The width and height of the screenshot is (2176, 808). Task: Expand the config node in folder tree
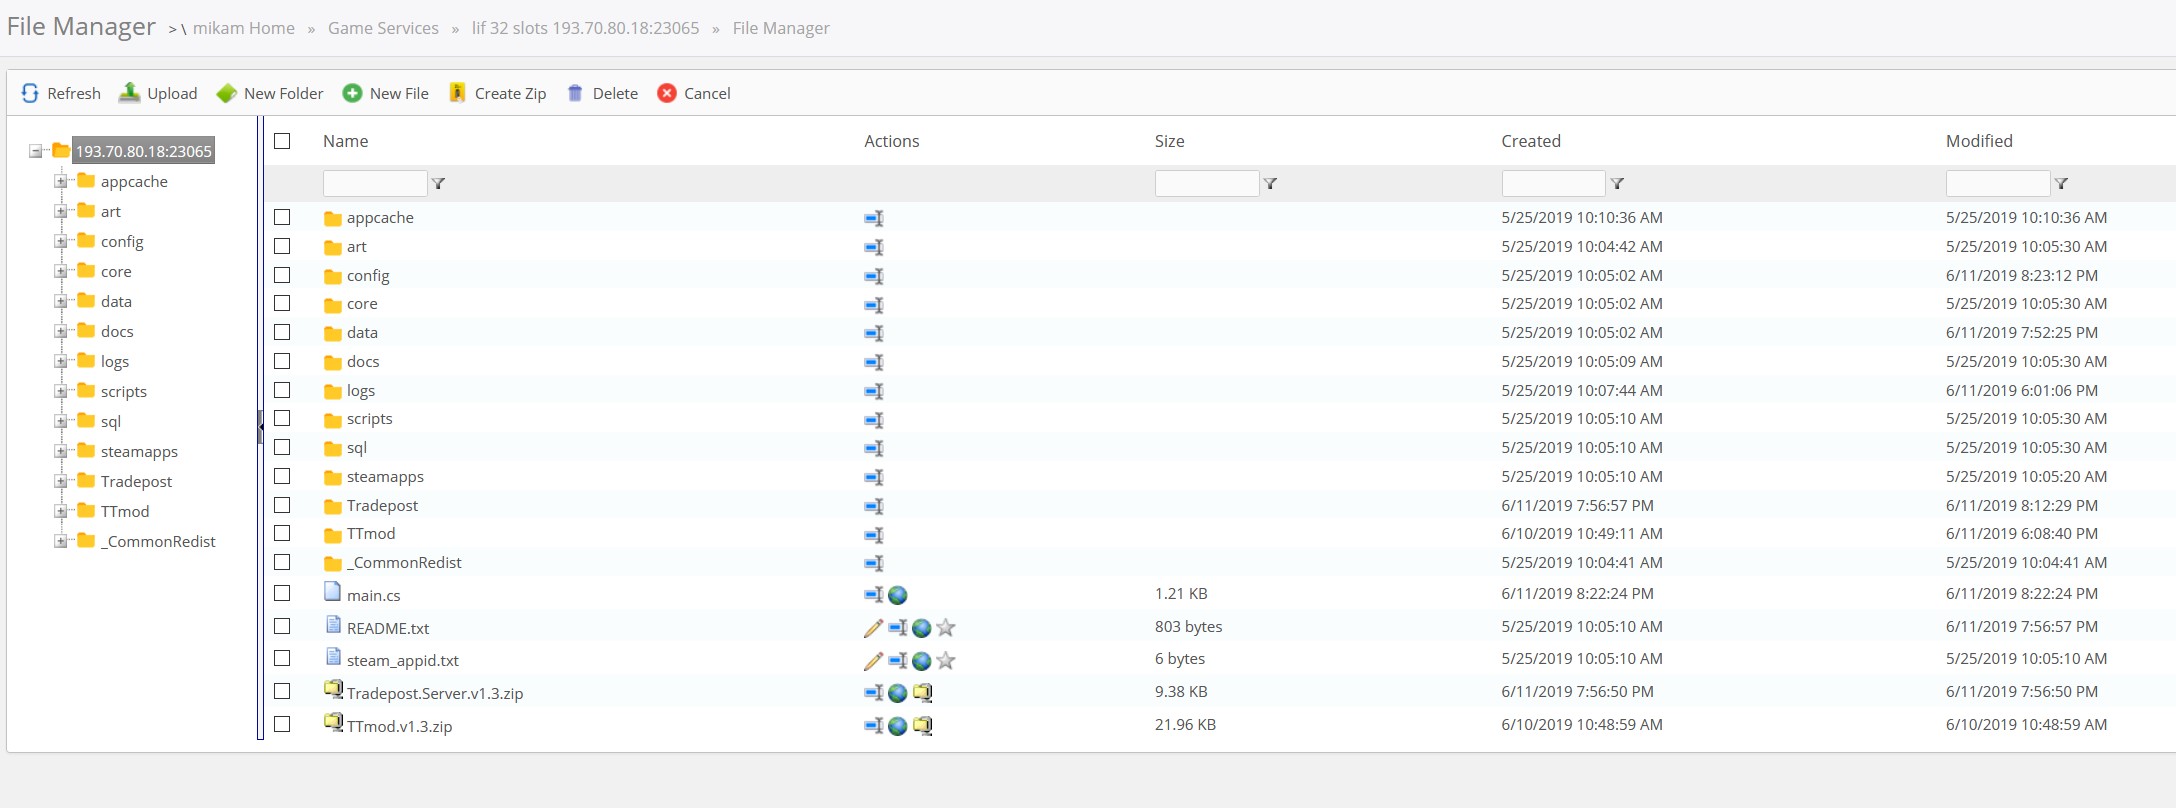(x=61, y=242)
